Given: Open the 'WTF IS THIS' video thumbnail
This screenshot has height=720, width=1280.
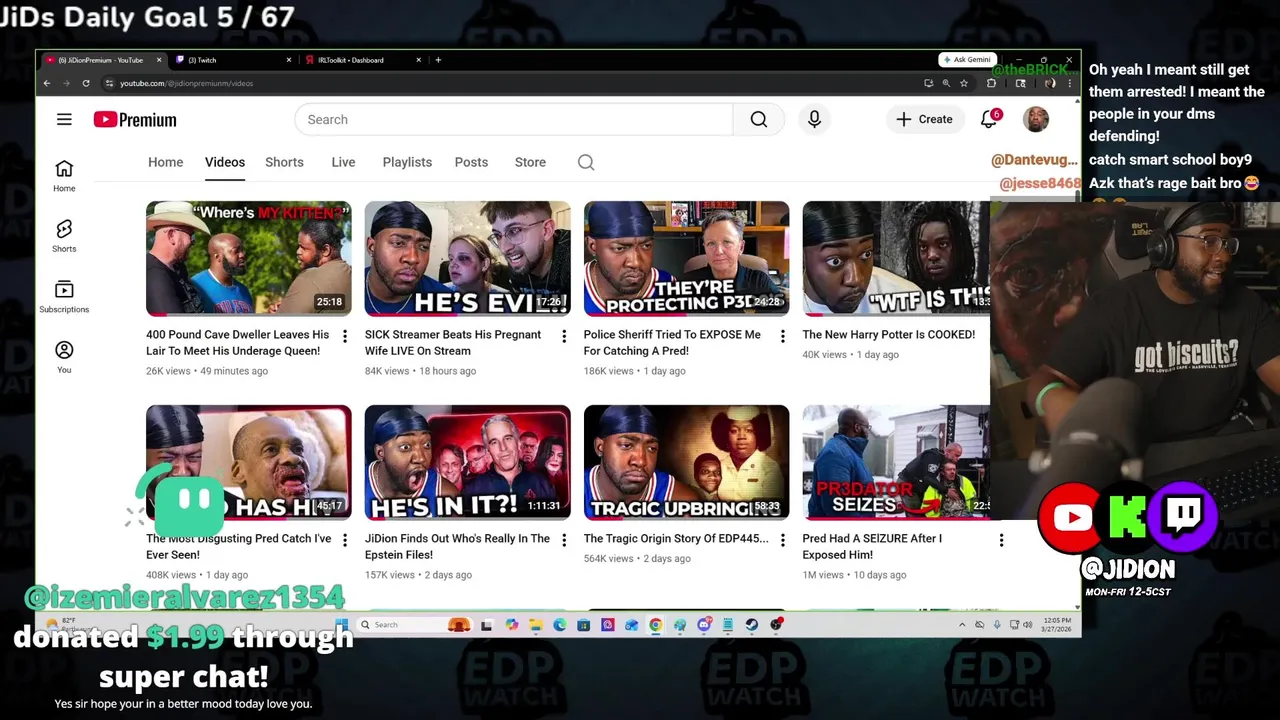Looking at the screenshot, I should (896, 258).
